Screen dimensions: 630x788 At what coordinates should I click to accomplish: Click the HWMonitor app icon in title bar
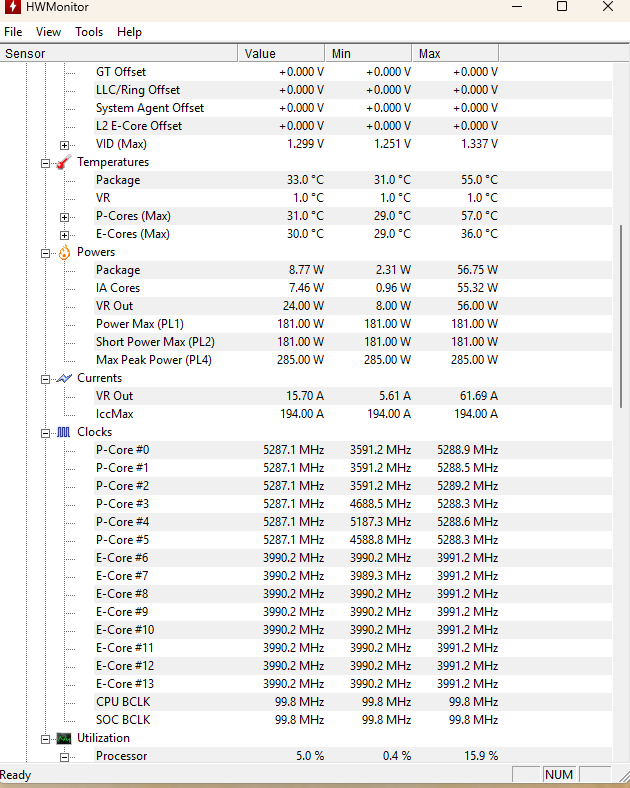[x=11, y=8]
